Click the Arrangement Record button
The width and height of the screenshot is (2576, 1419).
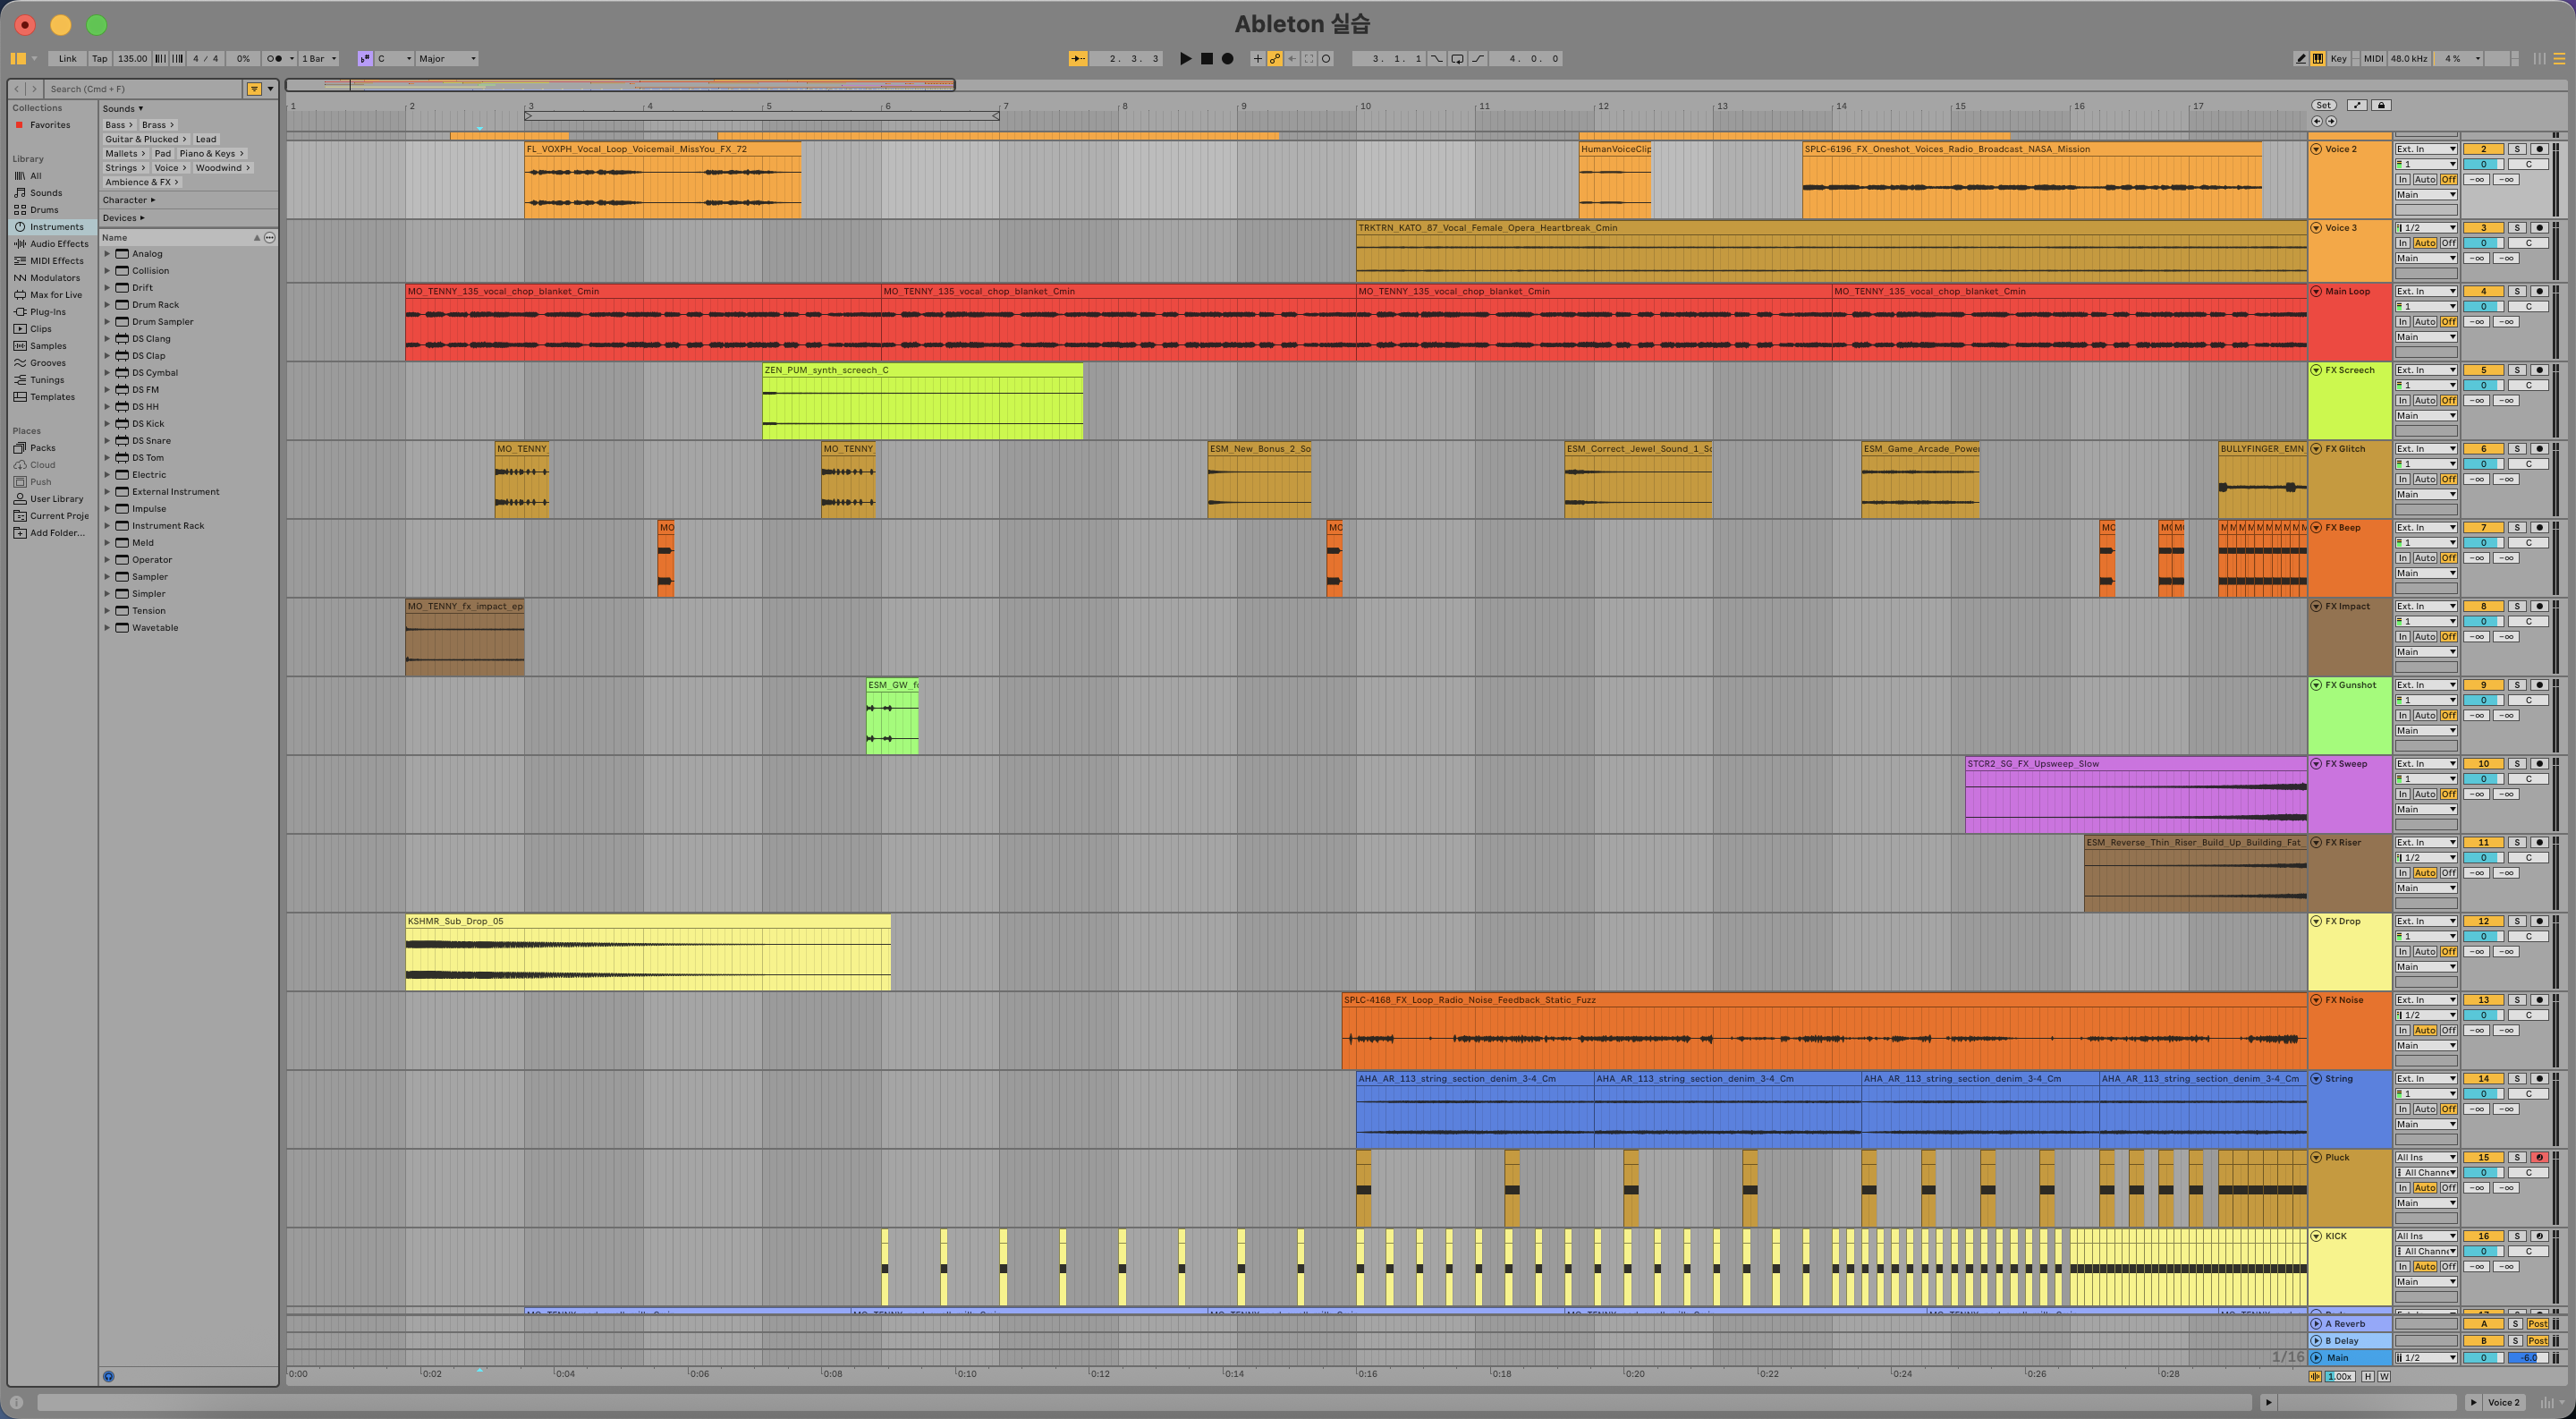click(x=1228, y=59)
